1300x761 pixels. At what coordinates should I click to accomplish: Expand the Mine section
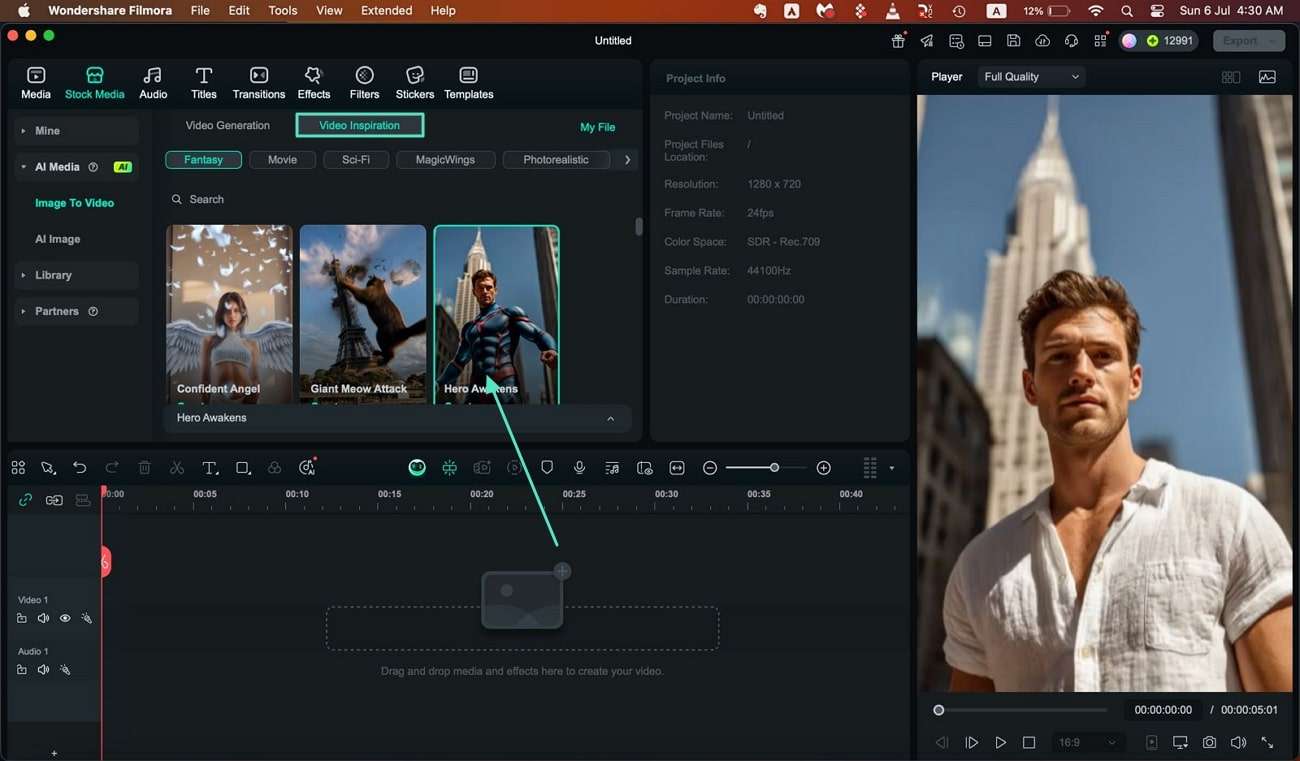click(77, 131)
